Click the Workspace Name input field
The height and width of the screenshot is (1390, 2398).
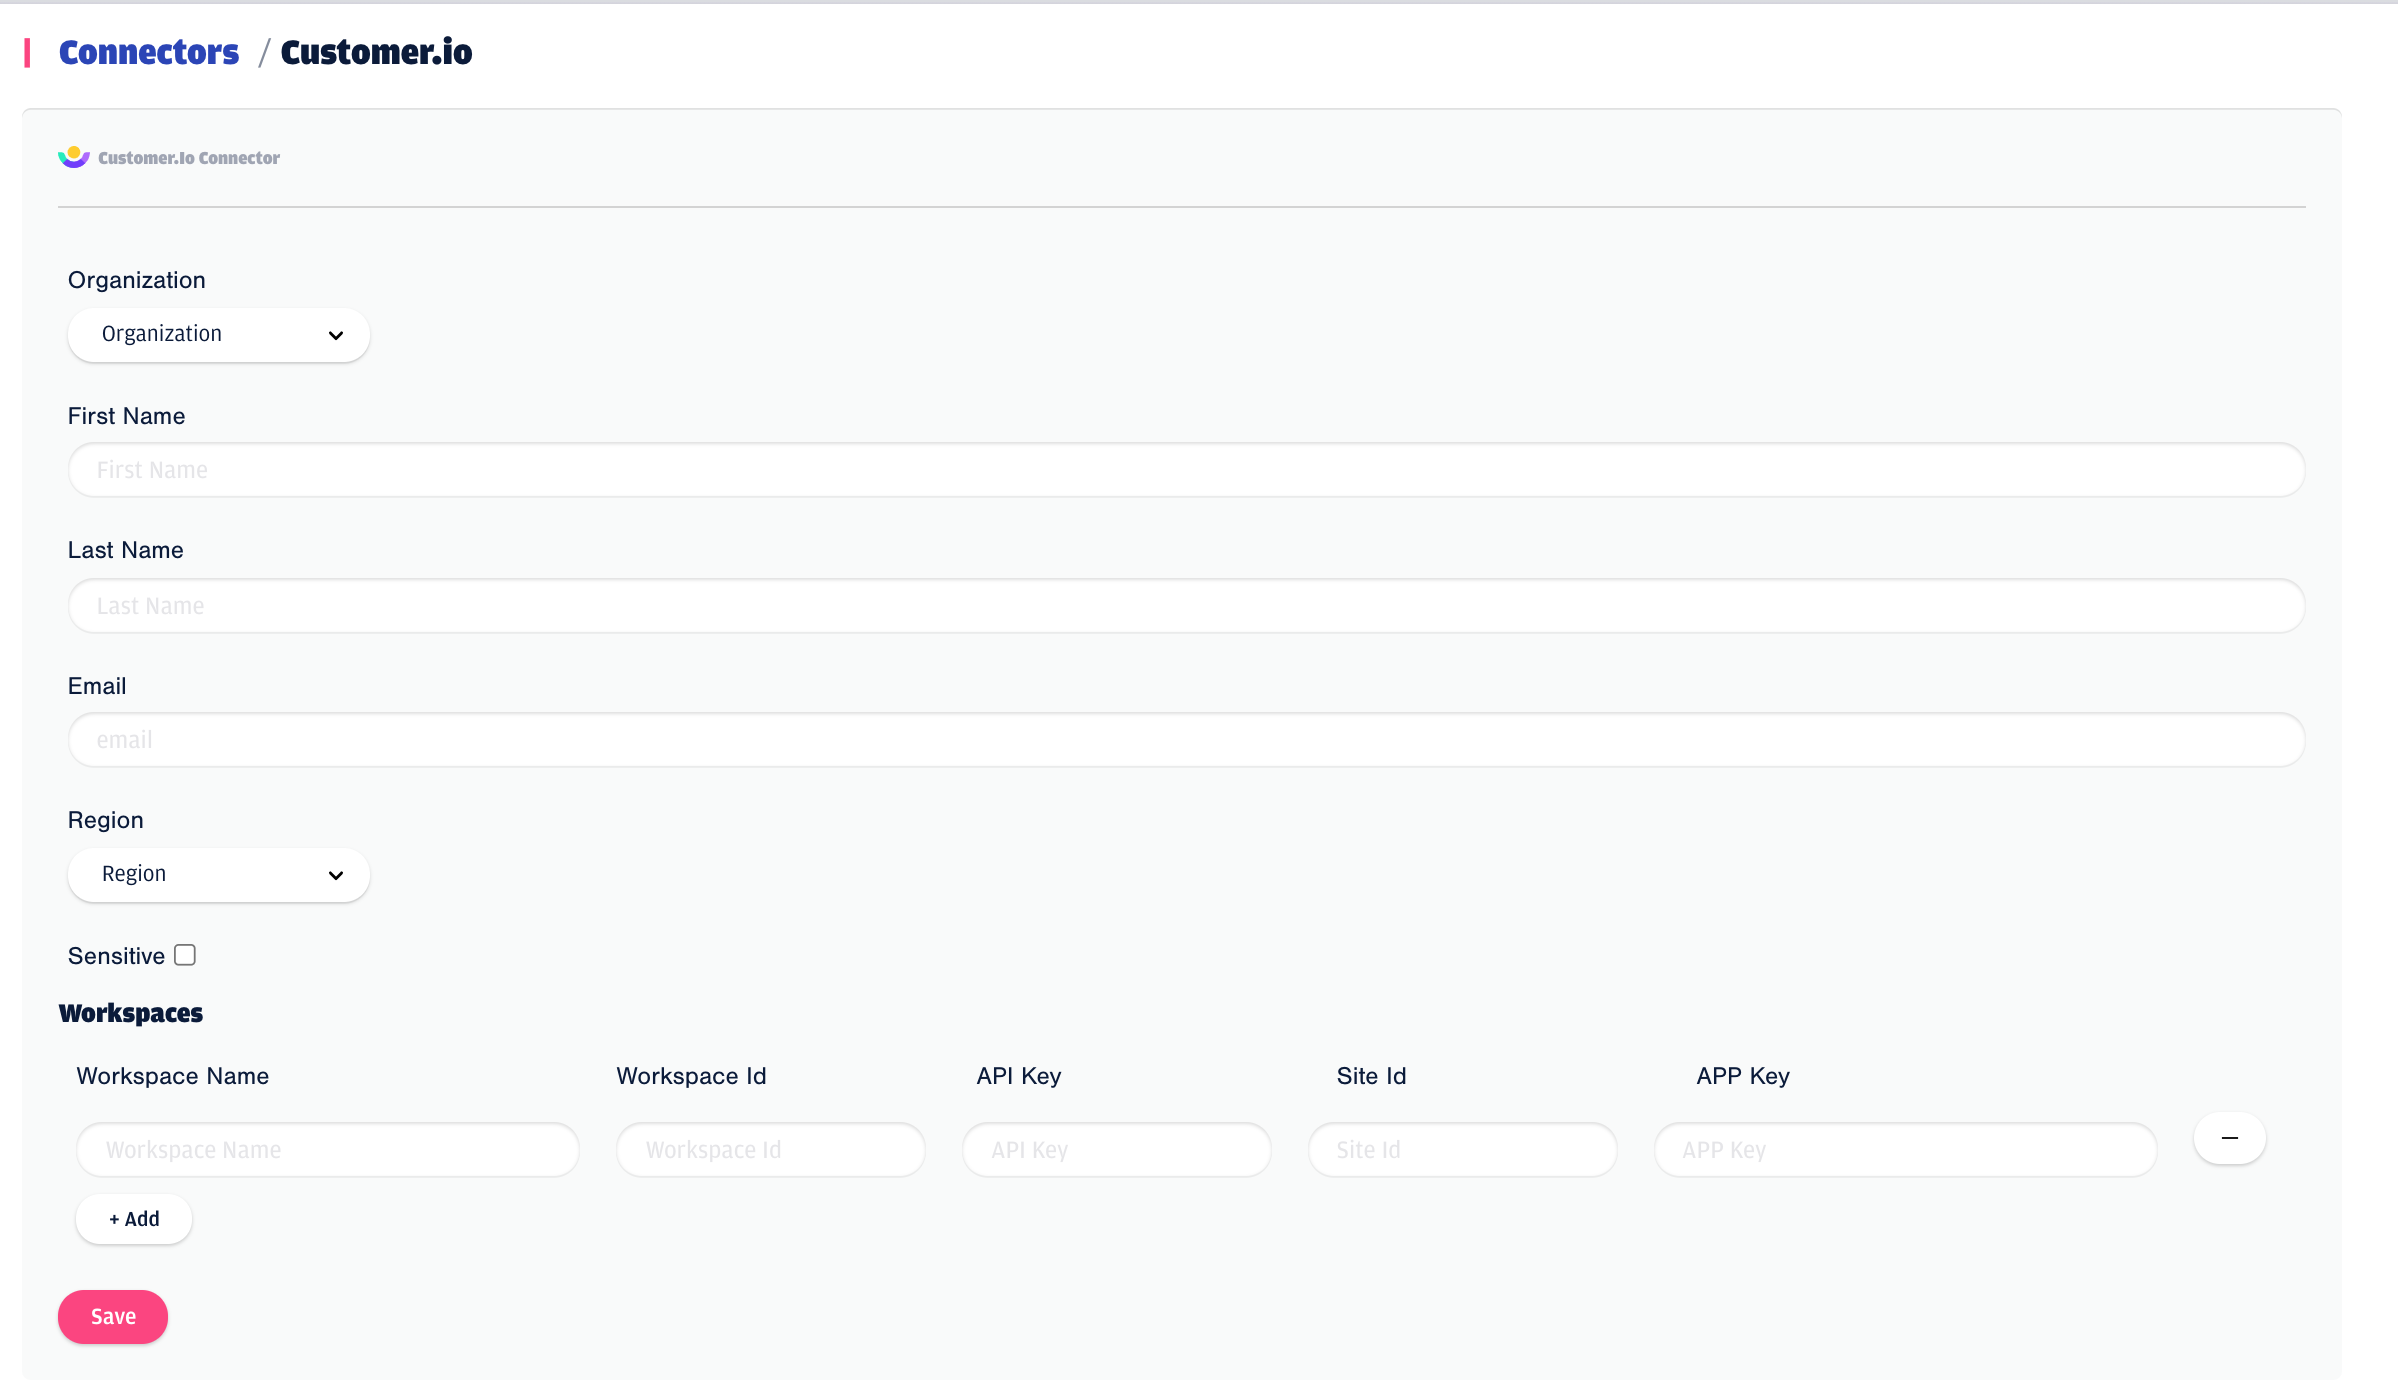point(328,1150)
